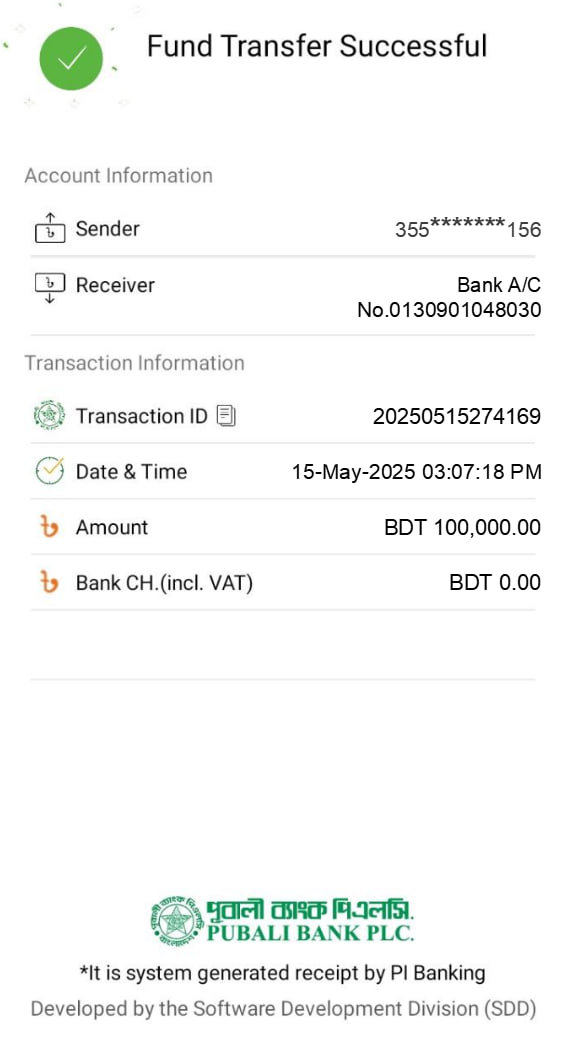Click the Taka symbol beside Bank CH.
The width and height of the screenshot is (566, 1038).
coord(50,583)
